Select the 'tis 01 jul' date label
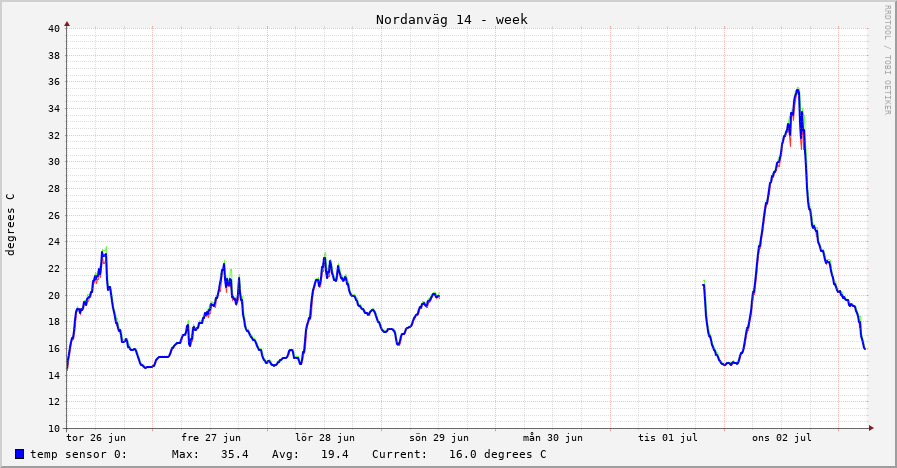897x468 pixels. (x=668, y=438)
